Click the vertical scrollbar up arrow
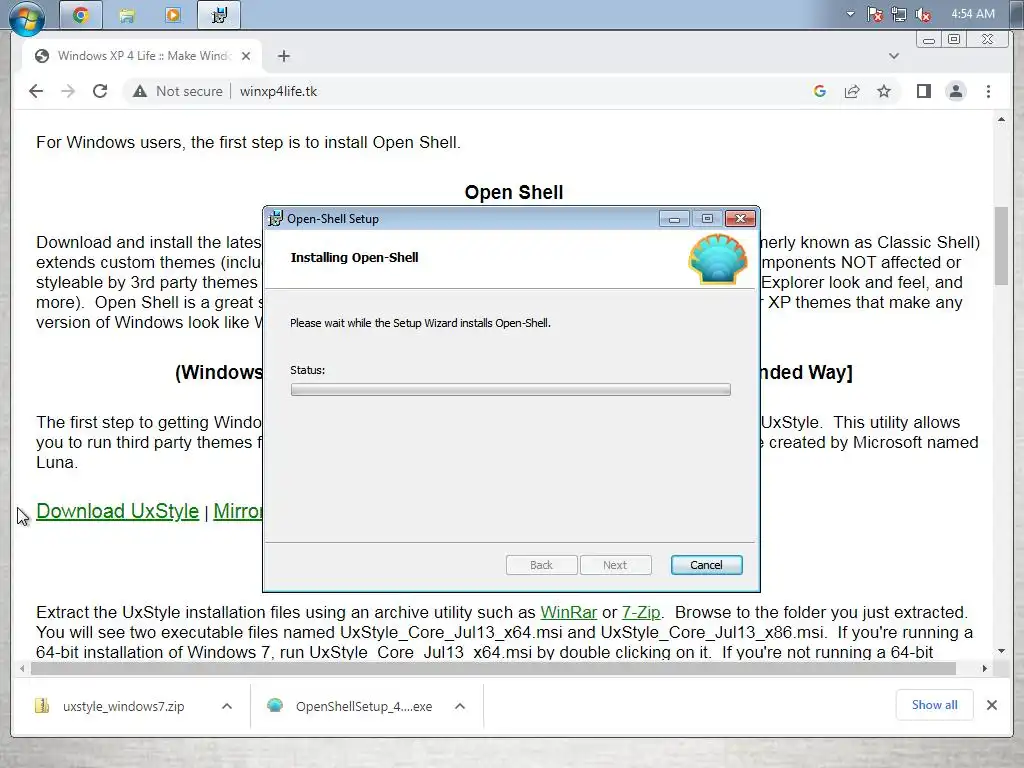Screen dimensions: 1024x768 point(1001,120)
